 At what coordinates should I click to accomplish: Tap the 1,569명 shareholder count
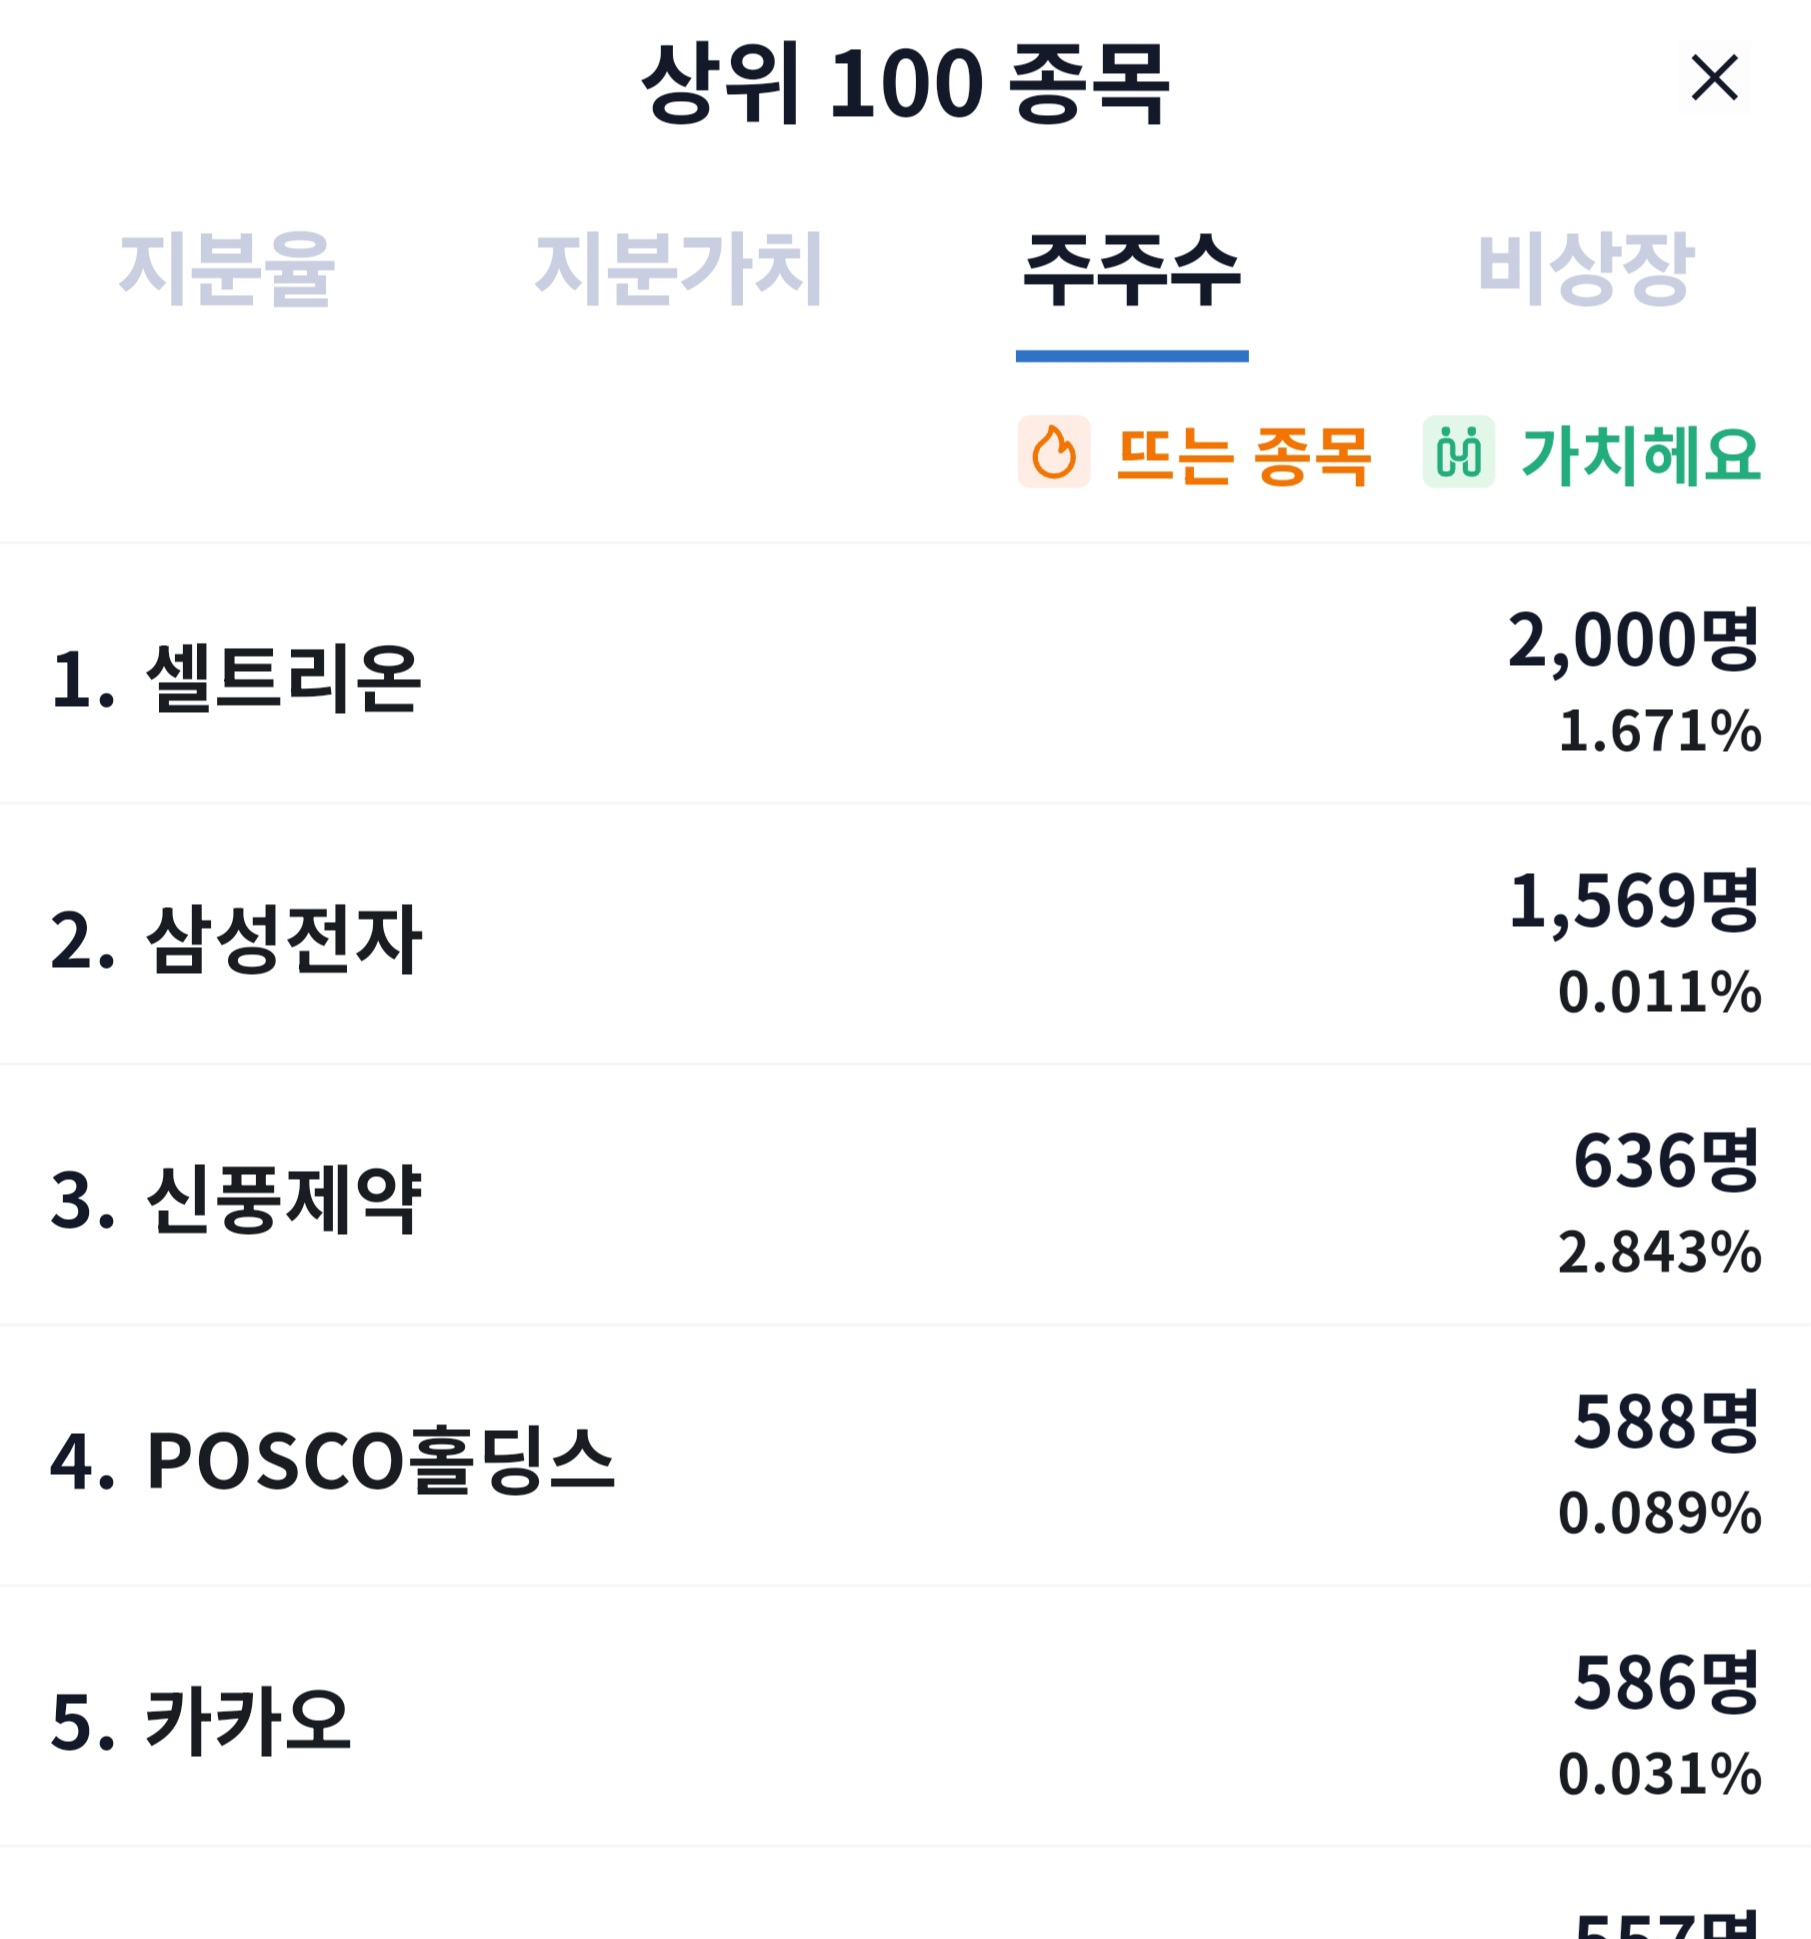point(1633,901)
